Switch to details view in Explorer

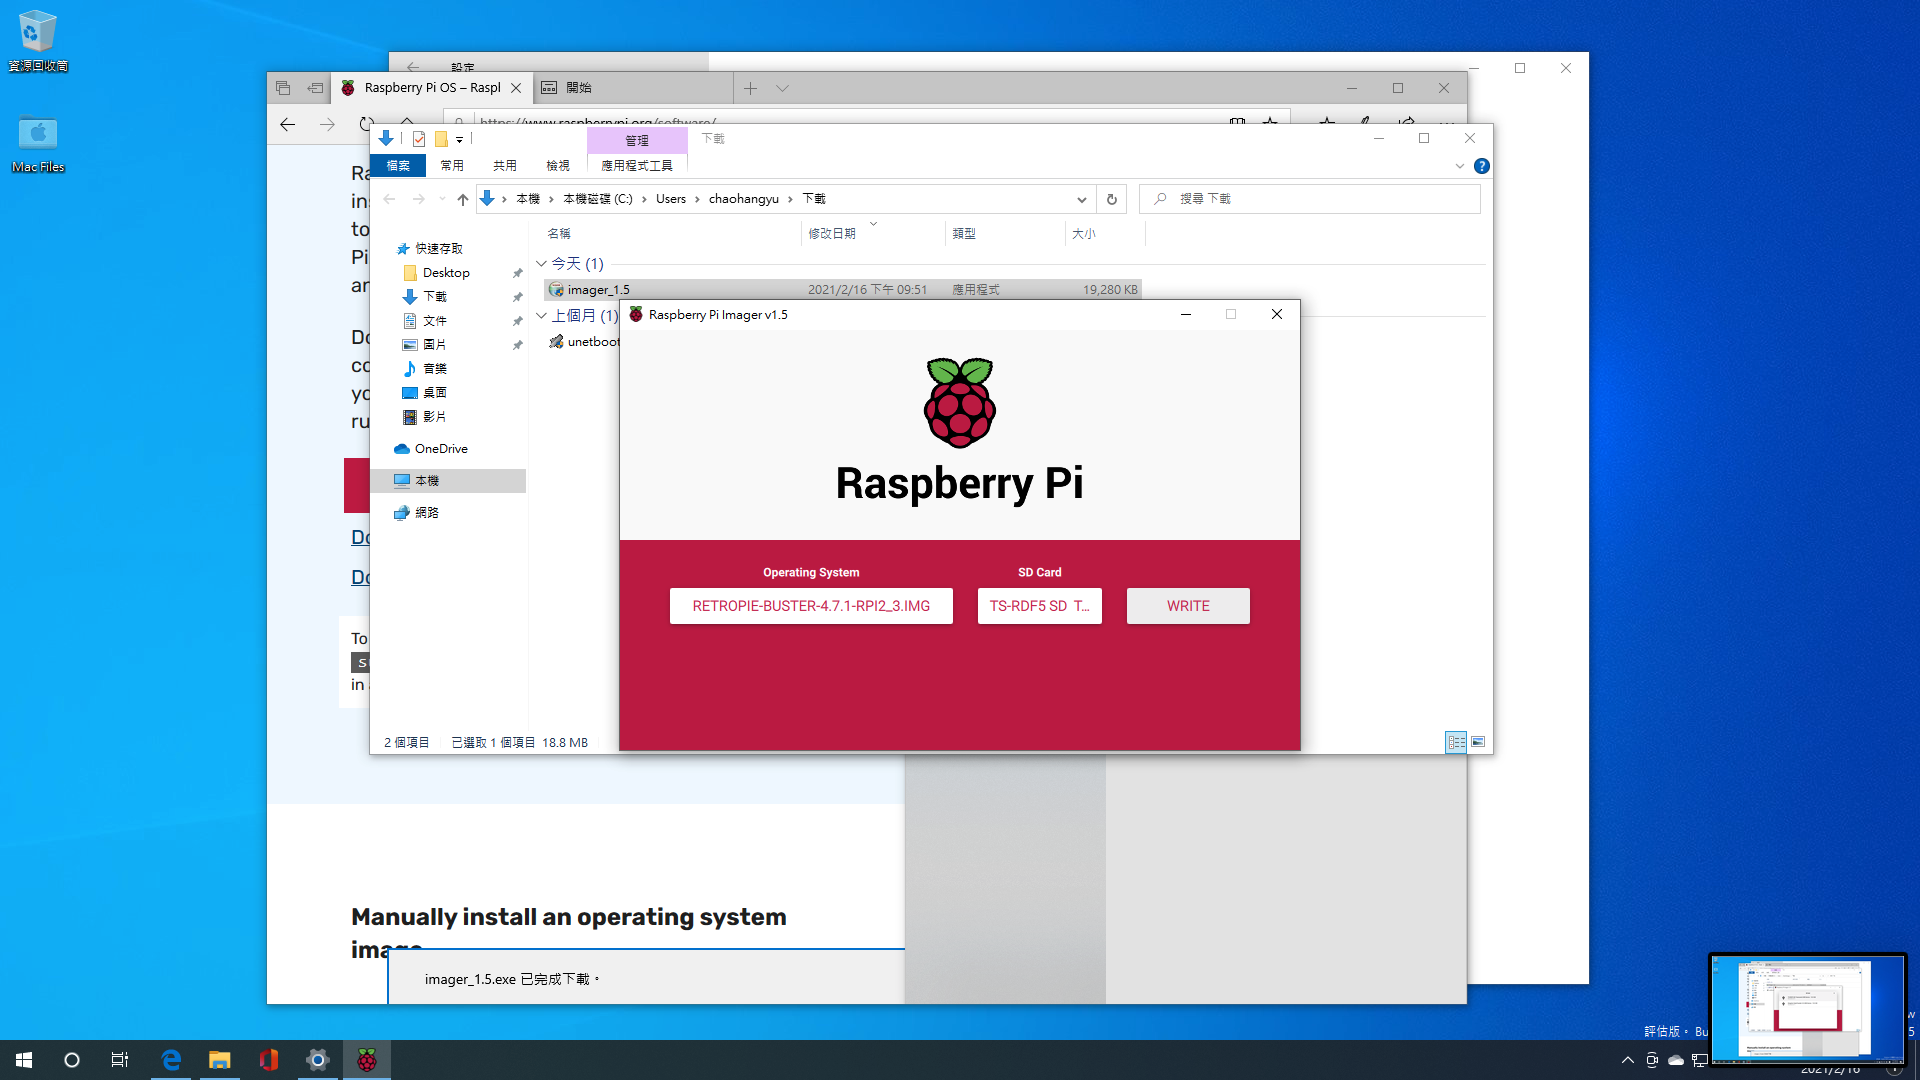(1456, 742)
